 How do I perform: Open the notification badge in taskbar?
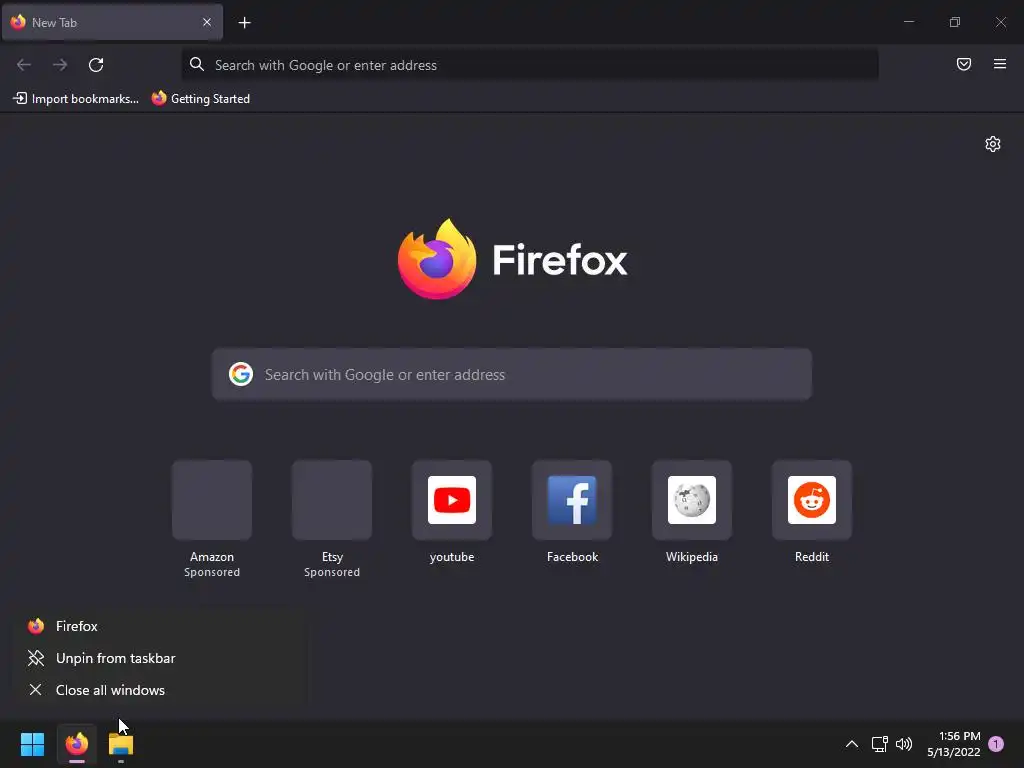(996, 744)
